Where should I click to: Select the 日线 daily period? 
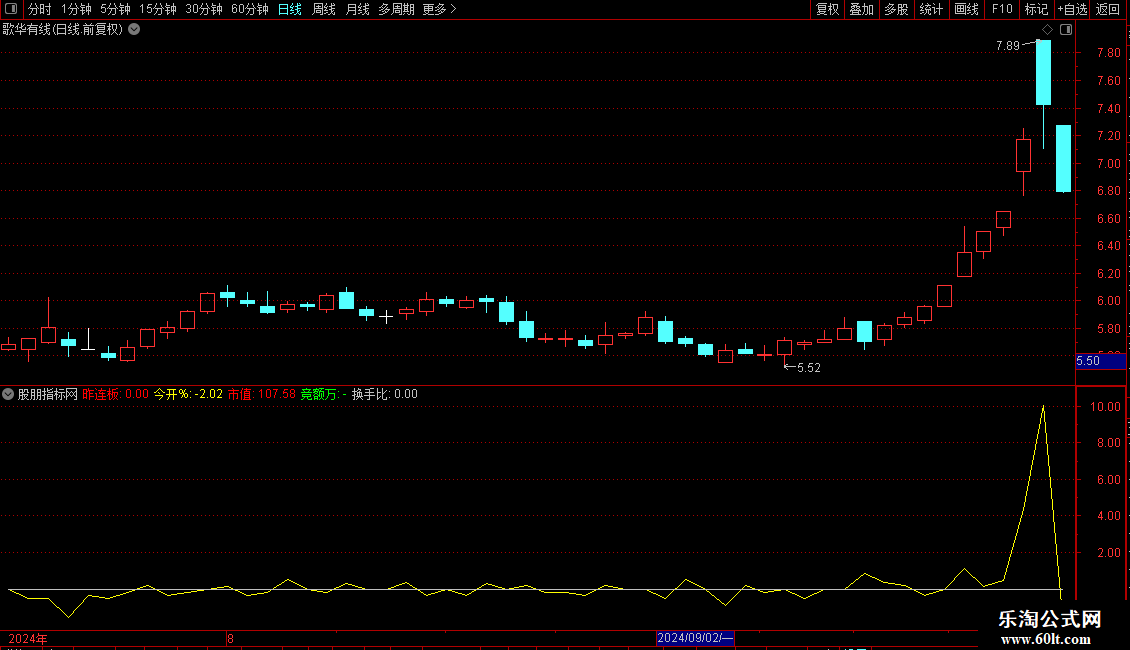click(290, 9)
